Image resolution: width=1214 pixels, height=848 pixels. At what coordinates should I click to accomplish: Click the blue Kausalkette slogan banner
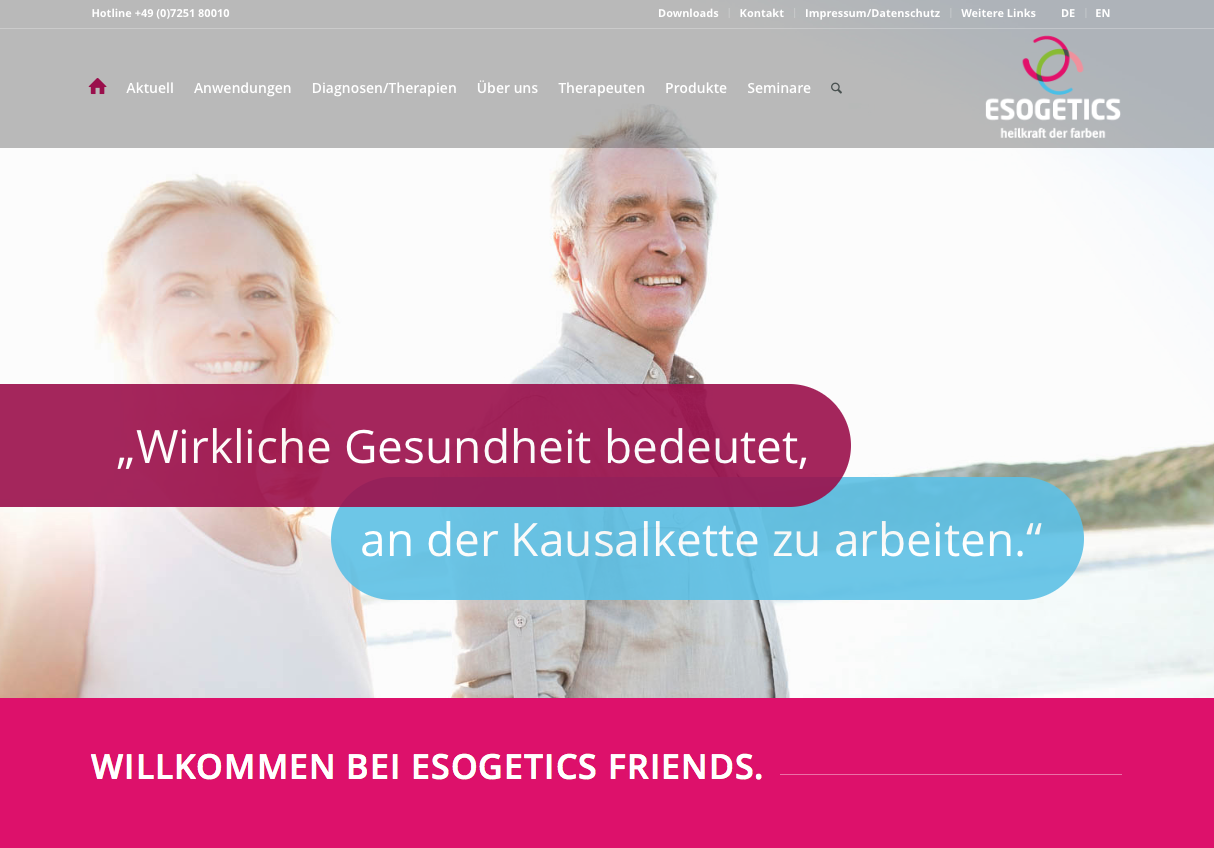(707, 539)
